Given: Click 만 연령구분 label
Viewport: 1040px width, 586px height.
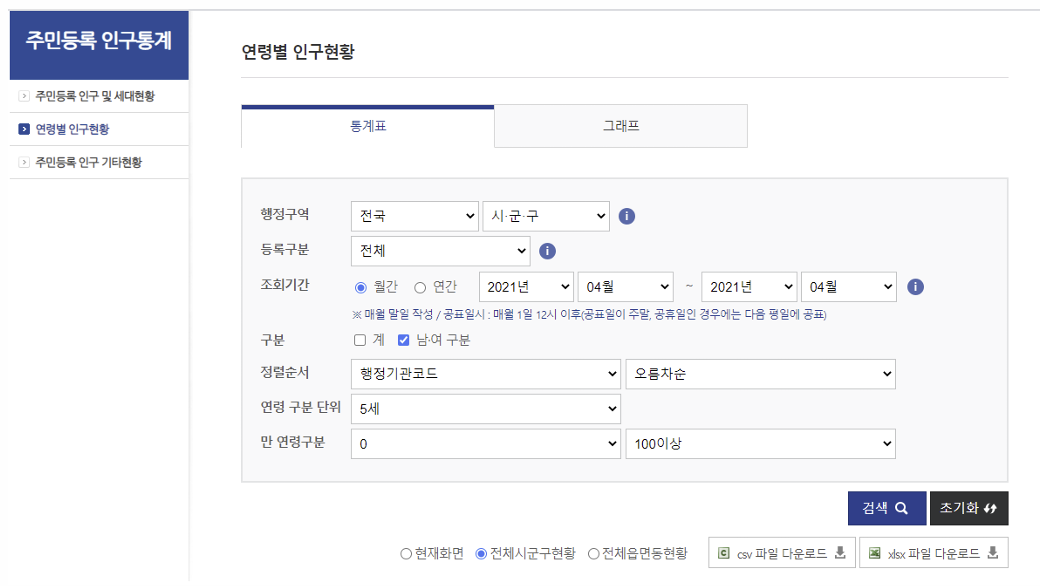Looking at the screenshot, I should point(292,442).
